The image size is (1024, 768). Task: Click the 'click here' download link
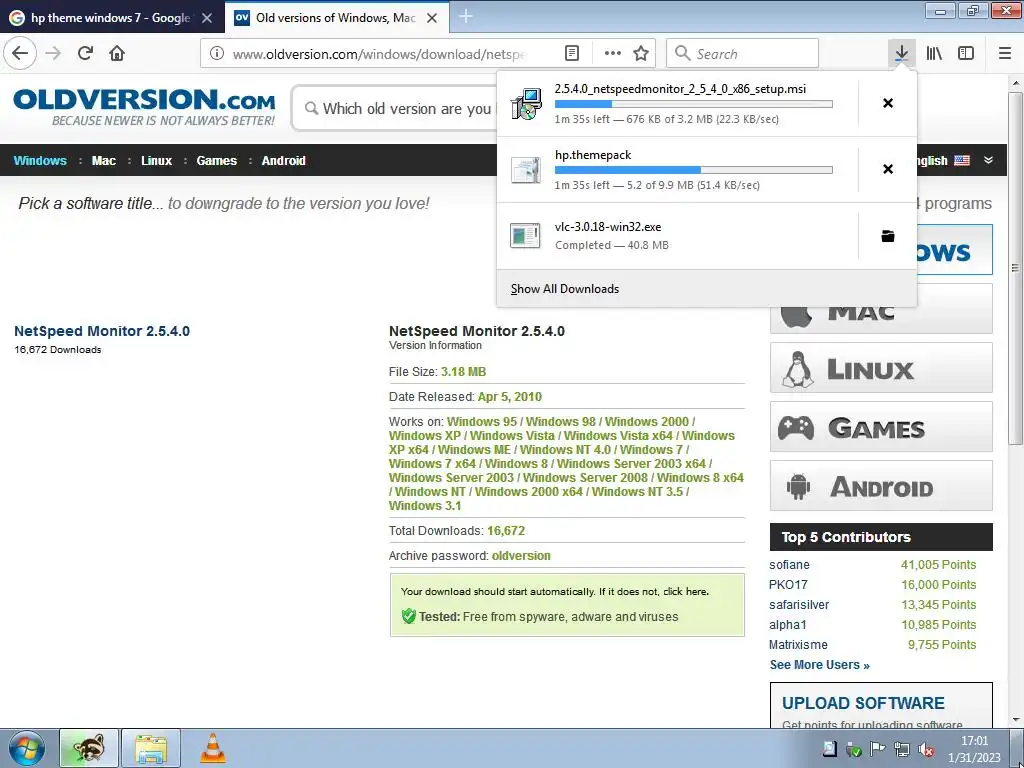pyautogui.click(x=684, y=592)
